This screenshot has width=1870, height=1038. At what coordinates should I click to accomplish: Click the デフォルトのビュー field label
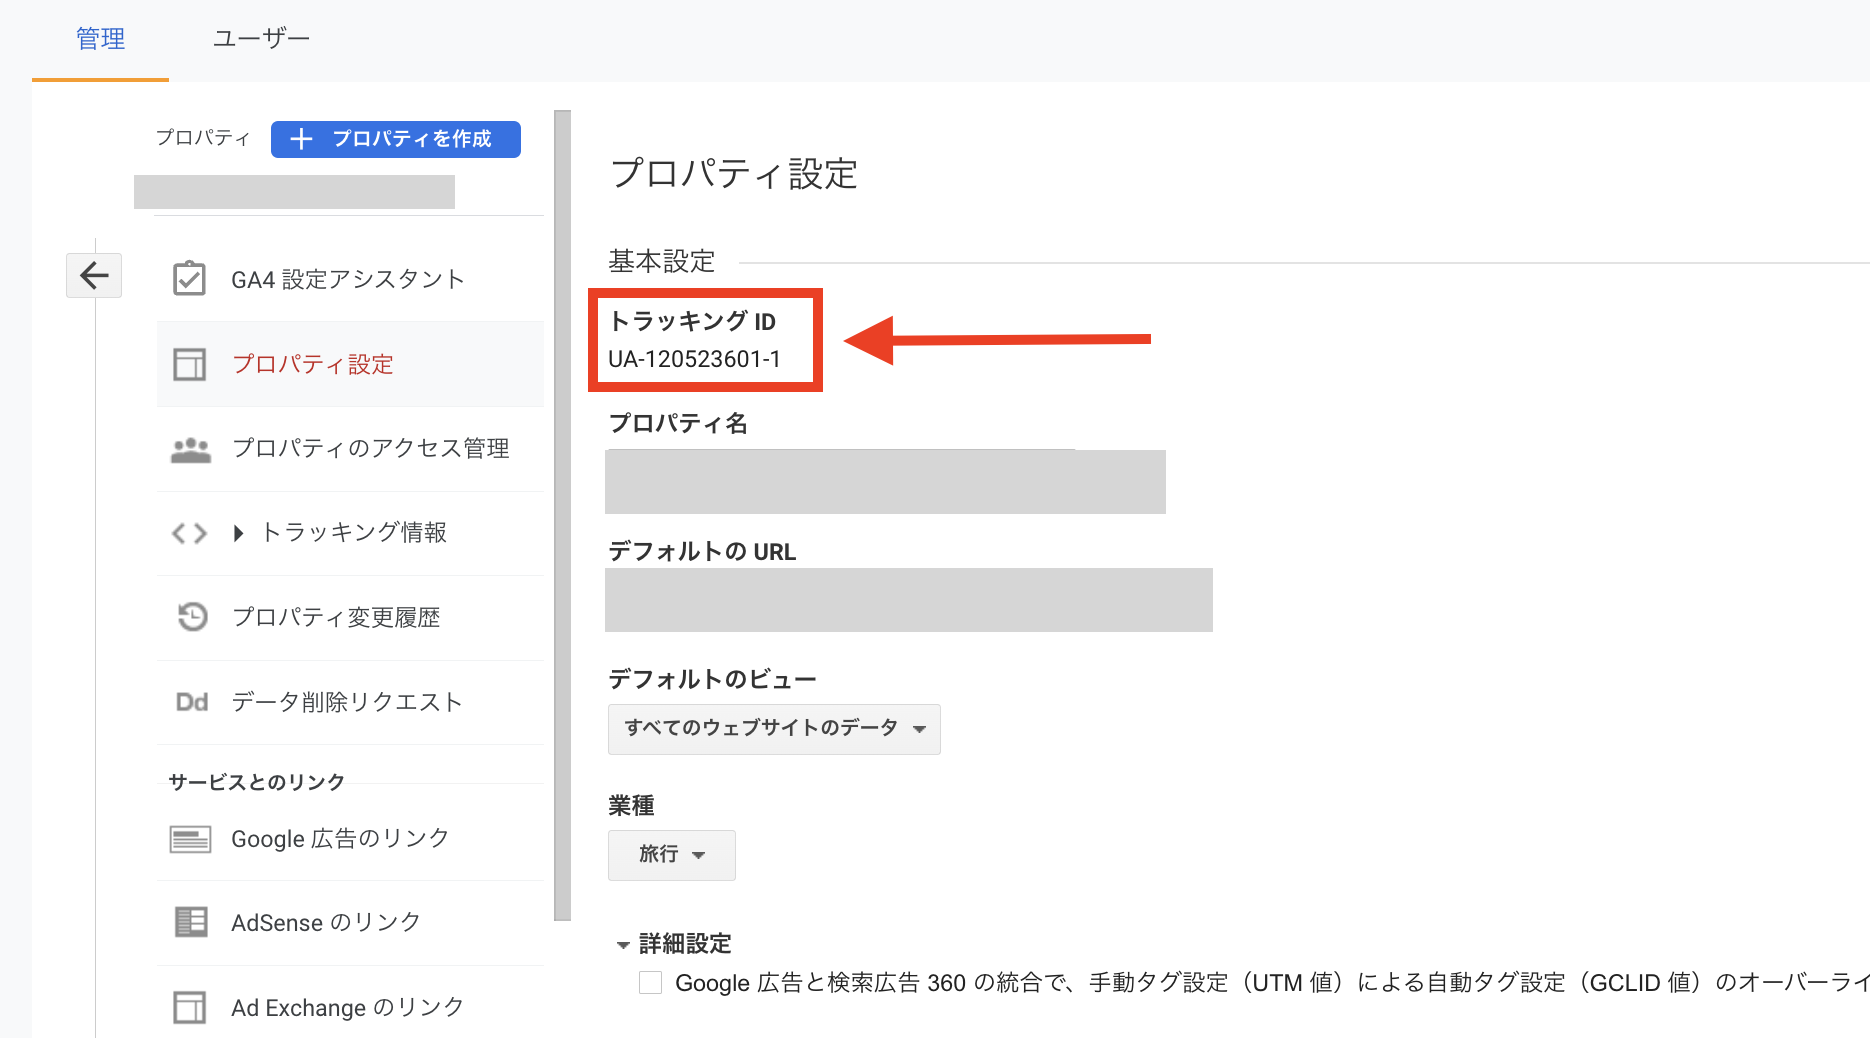712,680
